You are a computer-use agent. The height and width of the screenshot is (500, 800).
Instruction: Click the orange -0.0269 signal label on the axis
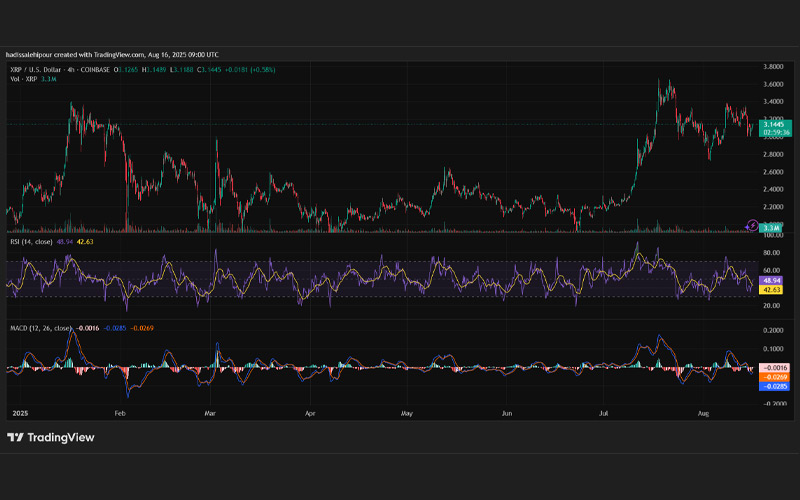pyautogui.click(x=774, y=377)
